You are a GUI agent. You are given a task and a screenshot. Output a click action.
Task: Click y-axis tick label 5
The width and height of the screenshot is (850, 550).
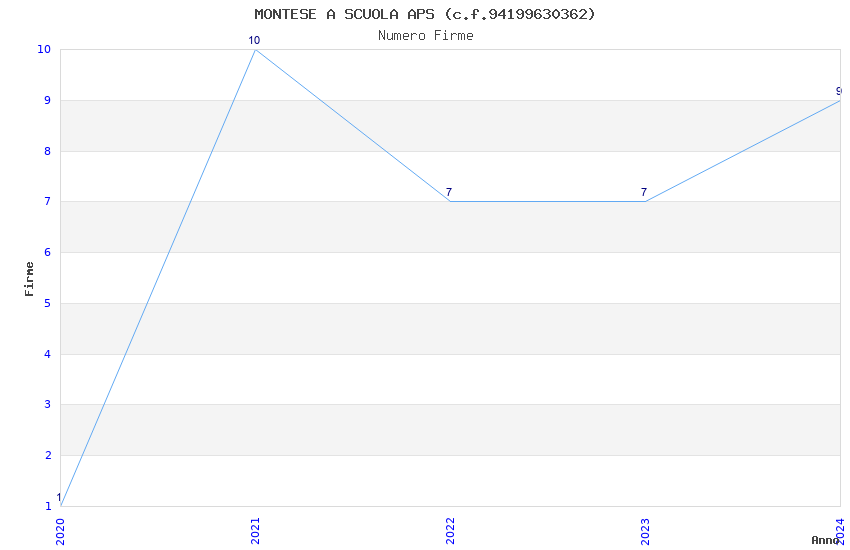[x=47, y=304]
